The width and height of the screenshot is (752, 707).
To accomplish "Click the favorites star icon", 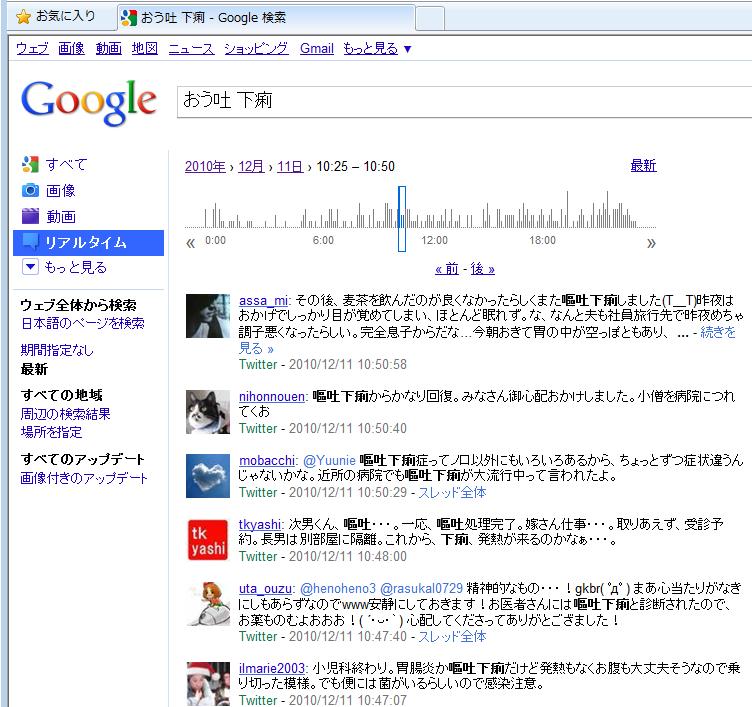I will point(23,17).
